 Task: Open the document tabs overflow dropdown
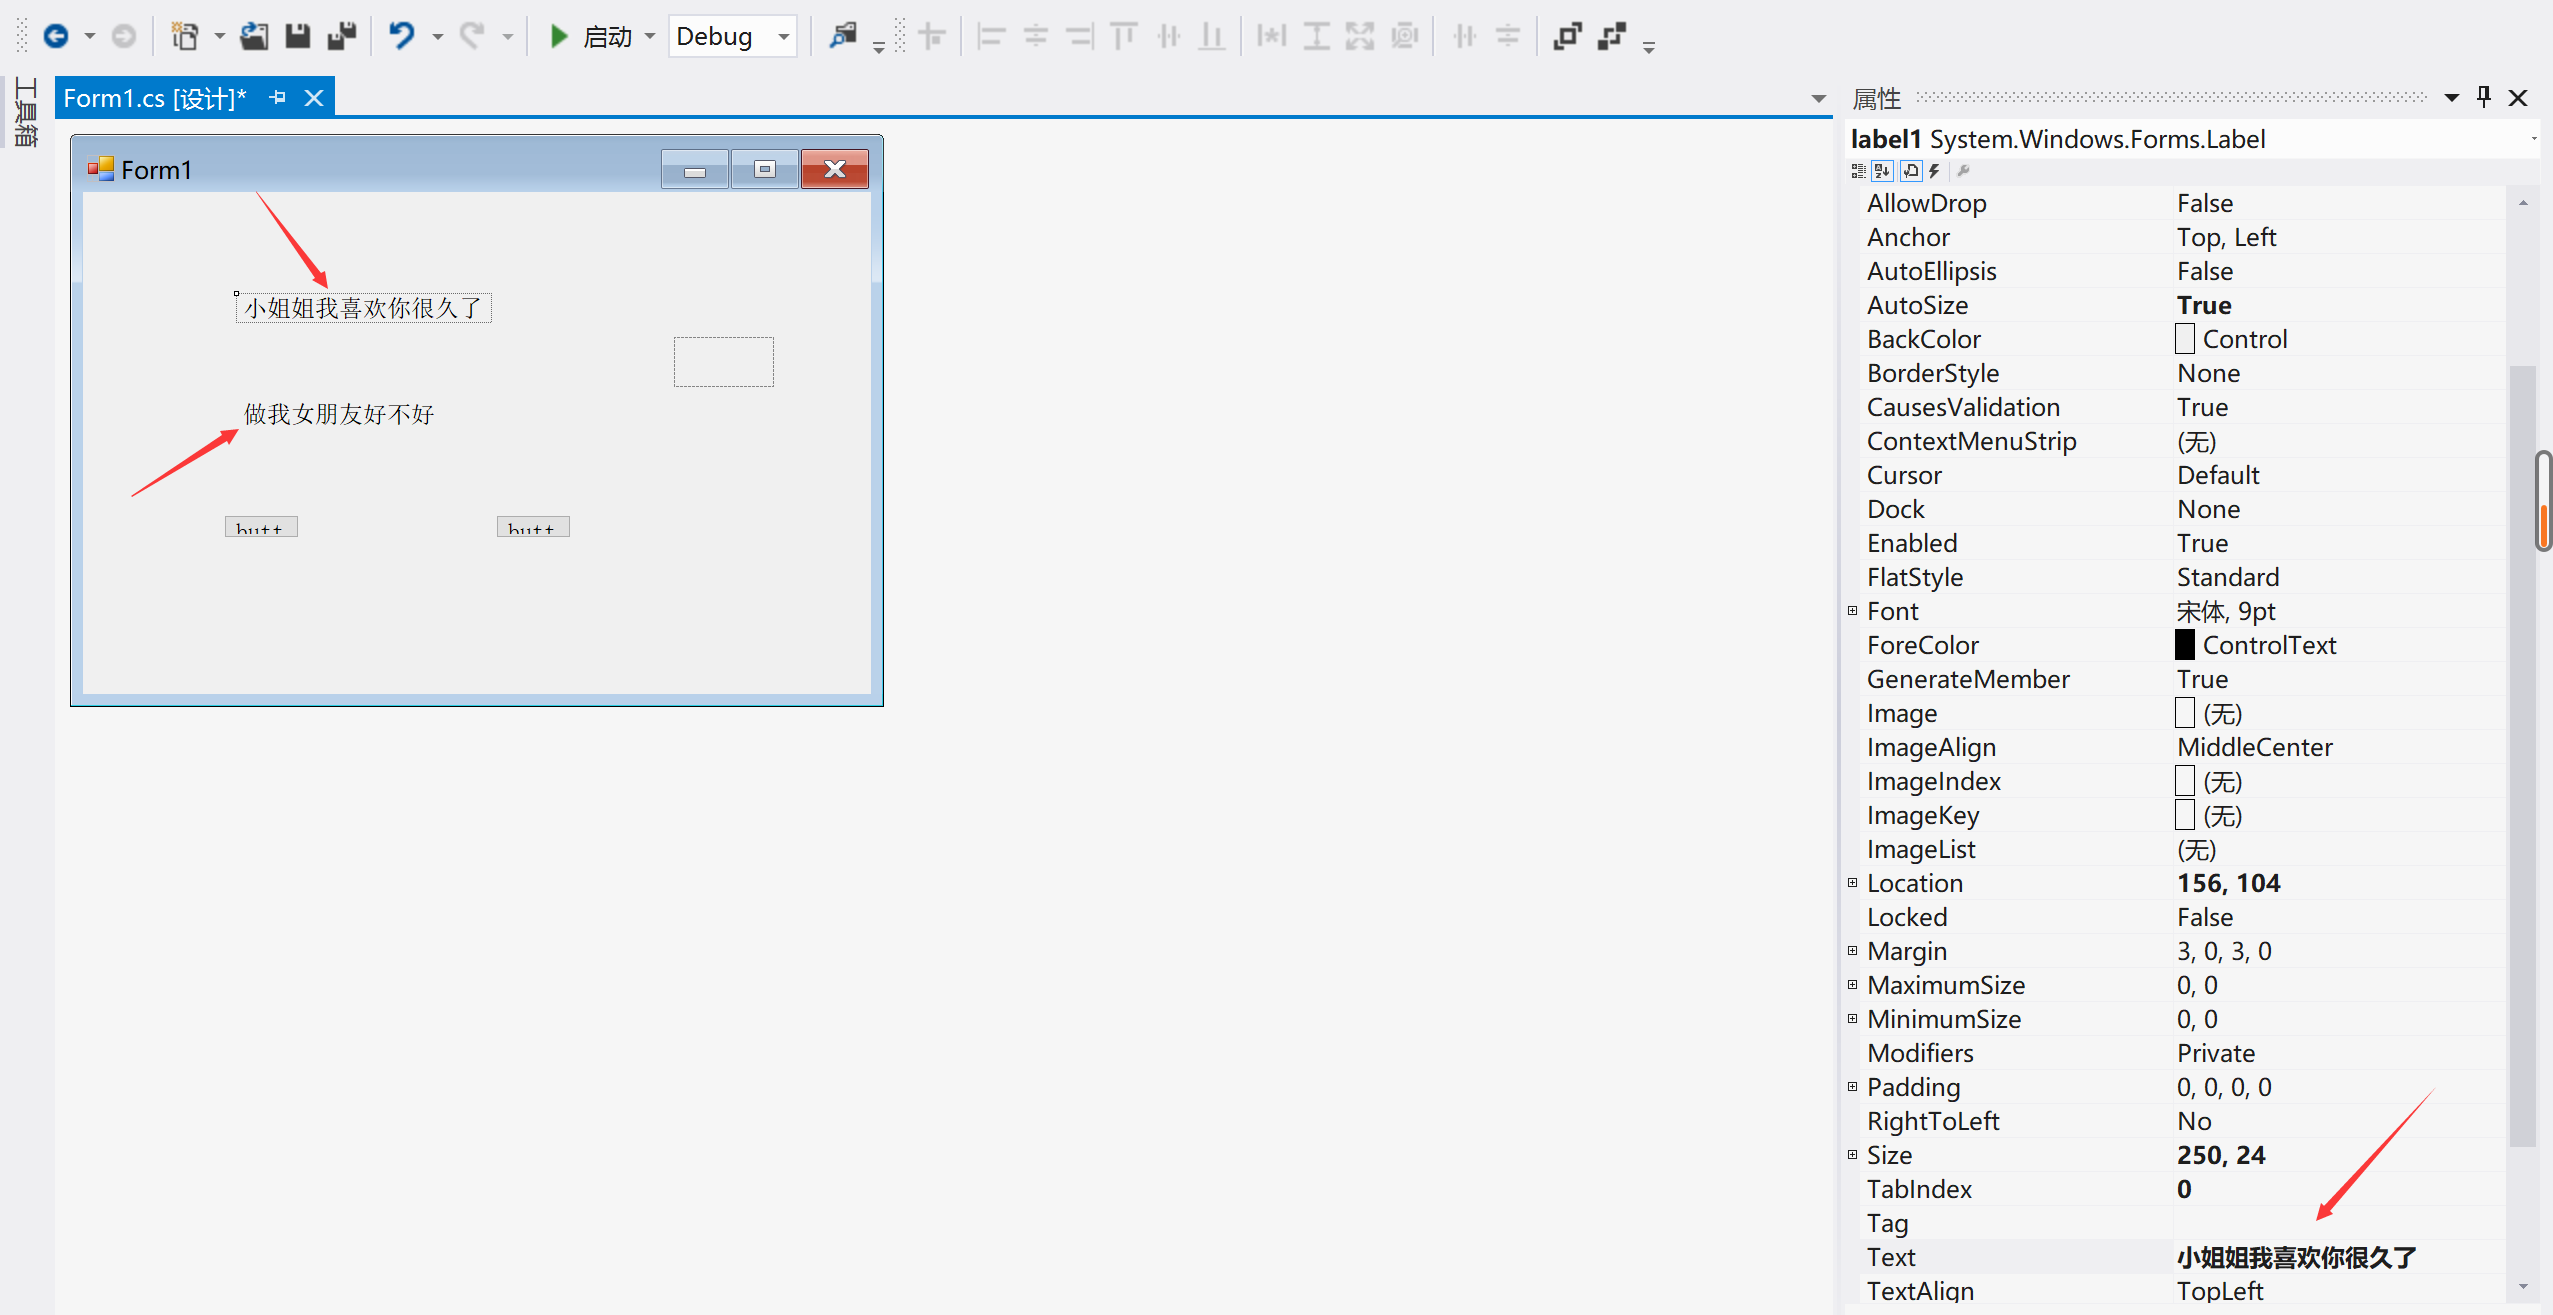(1819, 99)
